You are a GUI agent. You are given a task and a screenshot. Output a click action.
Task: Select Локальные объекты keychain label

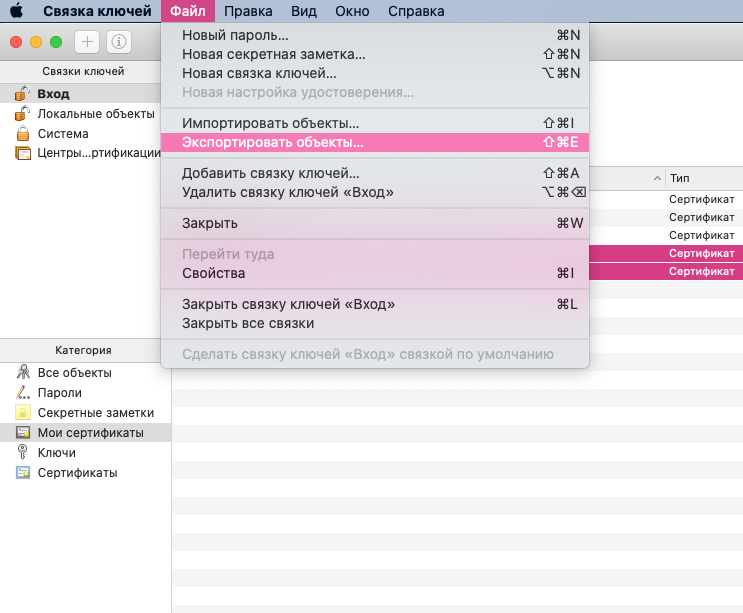[x=96, y=114]
